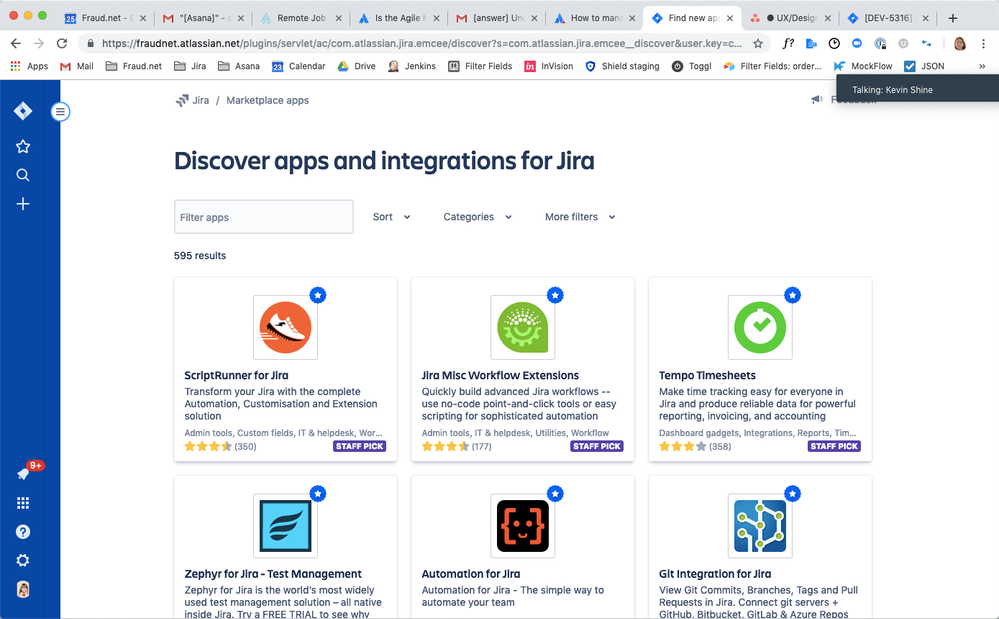Open the Categories dropdown
Viewport: 999px width, 619px height.
pos(477,217)
